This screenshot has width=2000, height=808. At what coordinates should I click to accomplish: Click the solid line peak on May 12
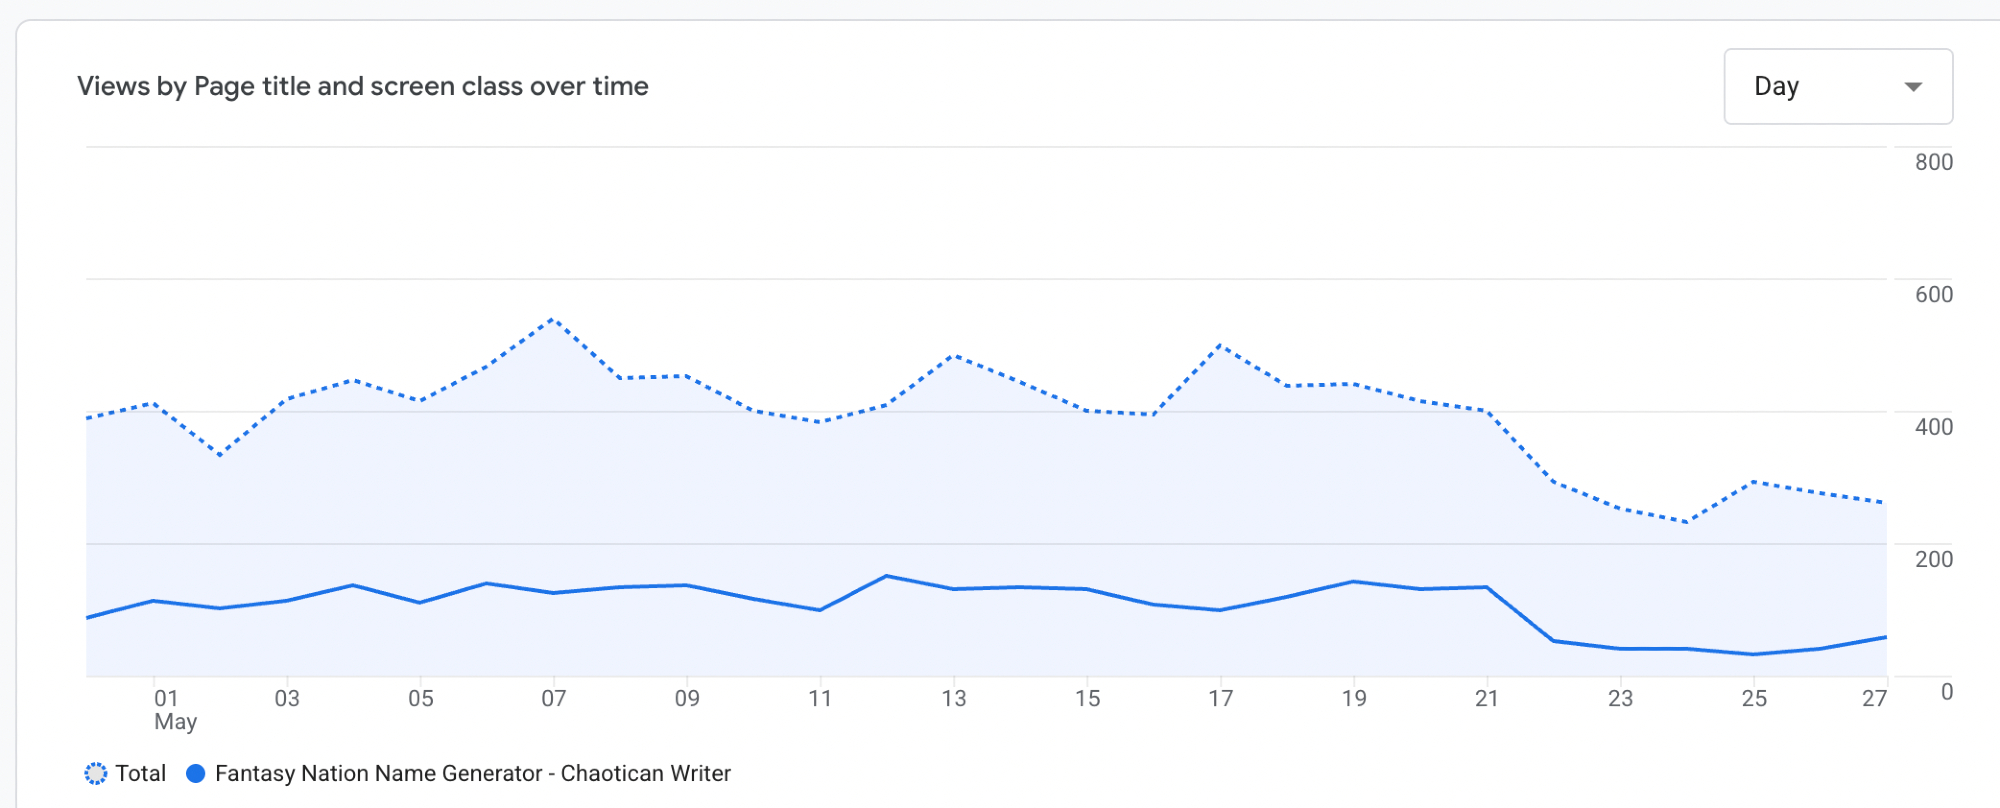[887, 576]
